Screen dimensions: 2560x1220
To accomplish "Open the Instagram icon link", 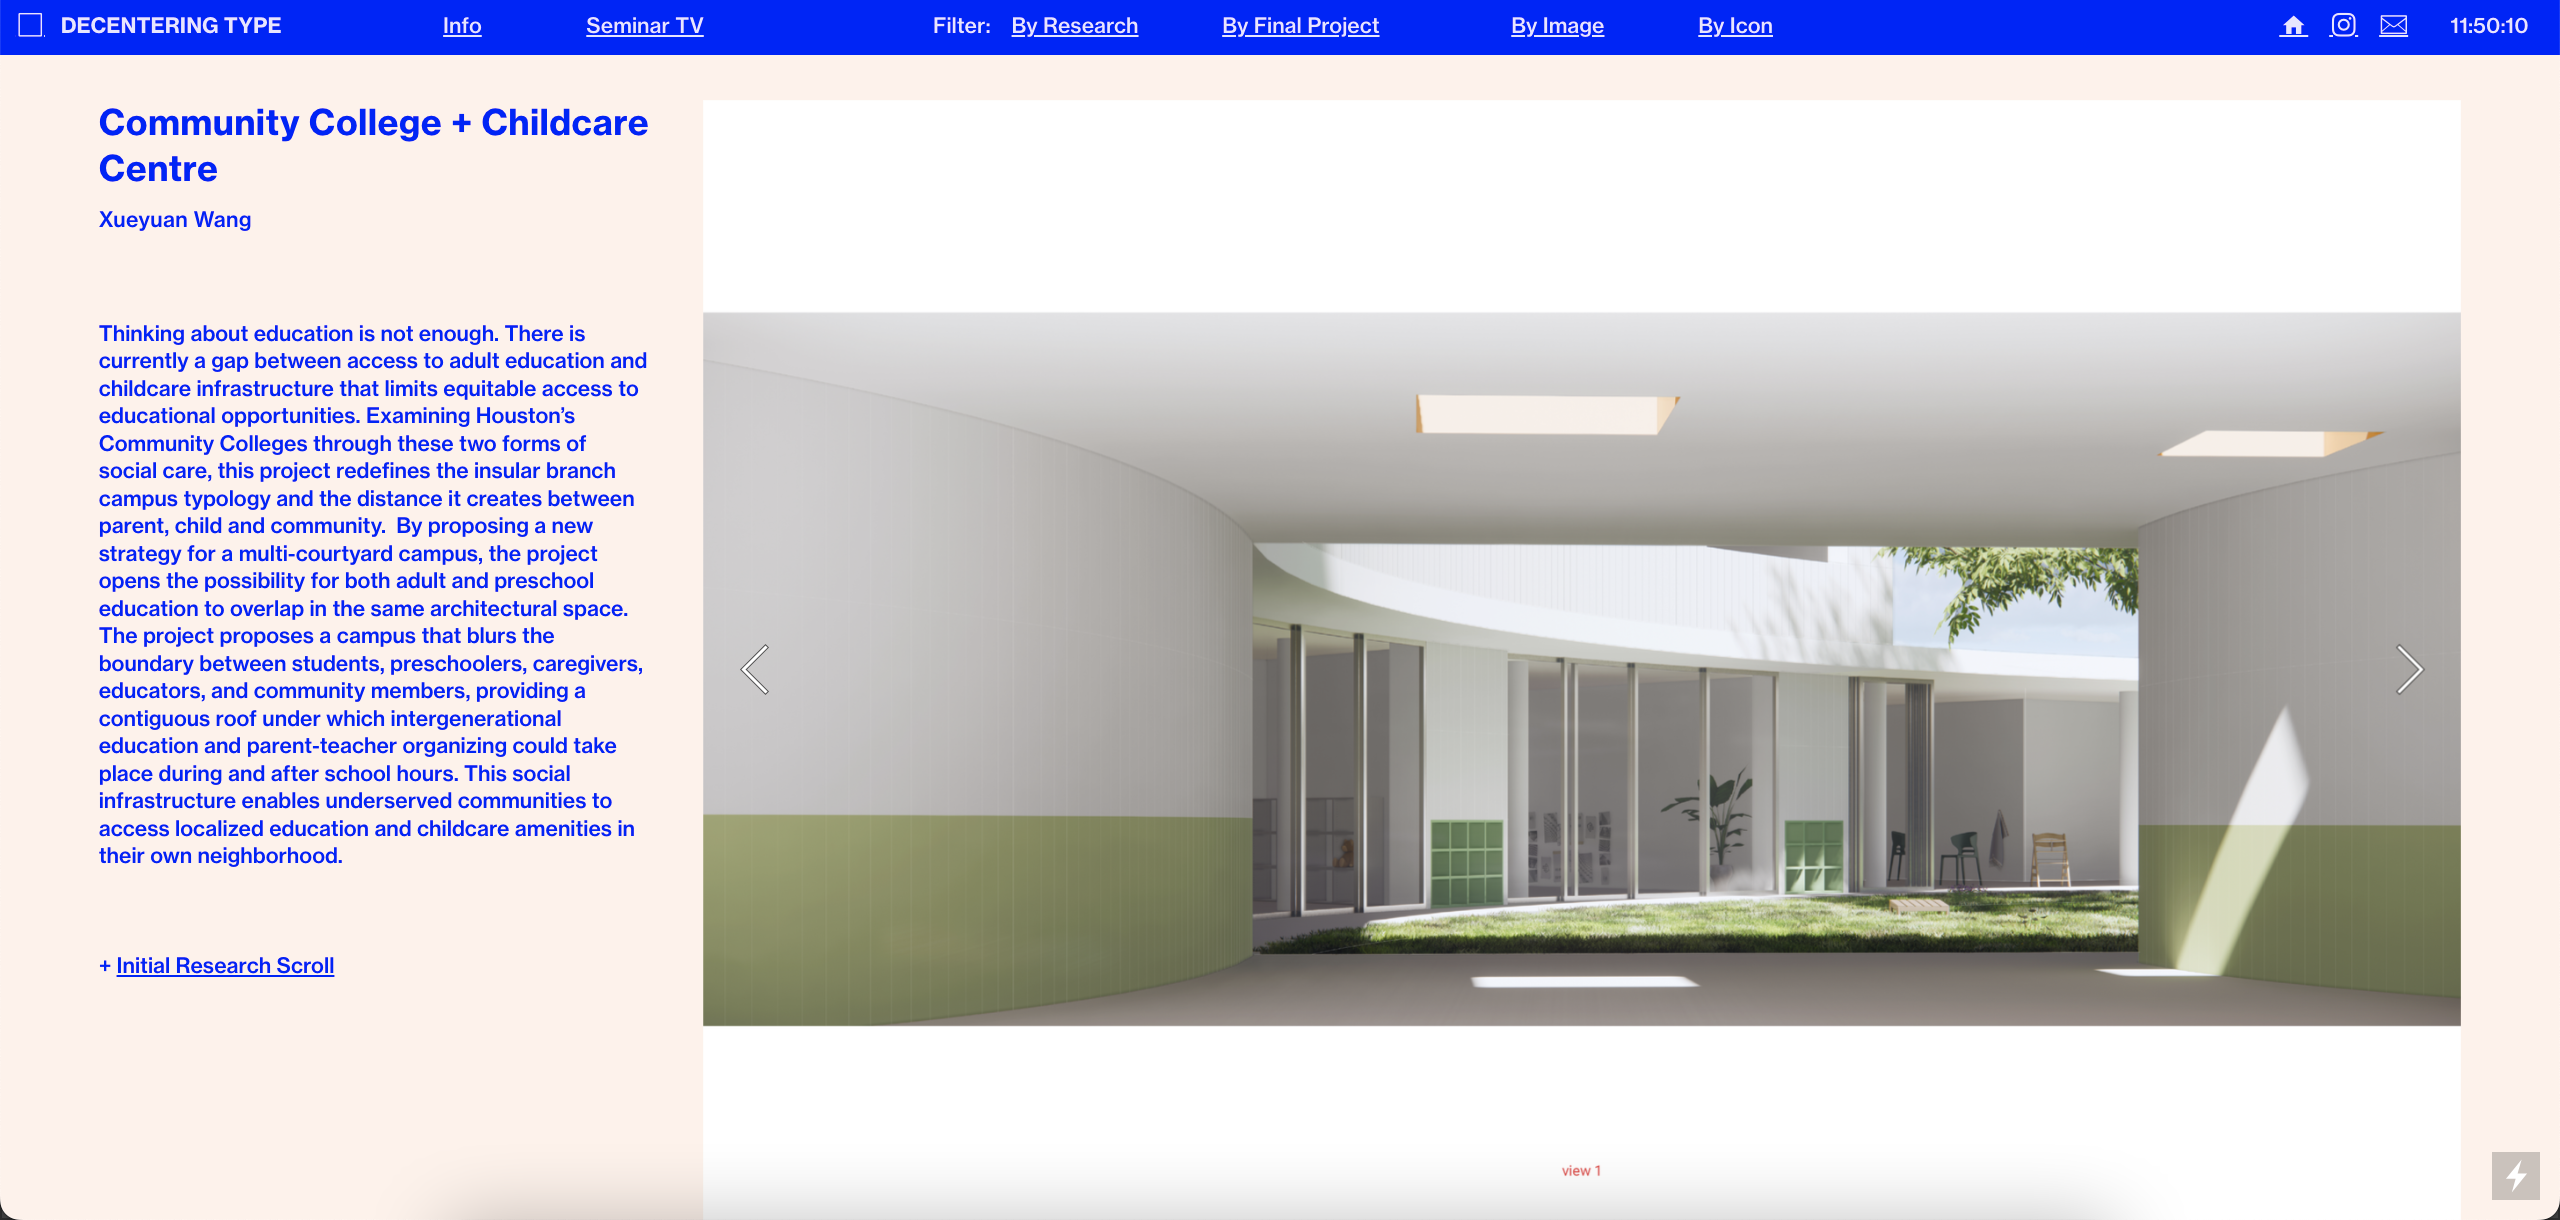I will pyautogui.click(x=2343, y=25).
